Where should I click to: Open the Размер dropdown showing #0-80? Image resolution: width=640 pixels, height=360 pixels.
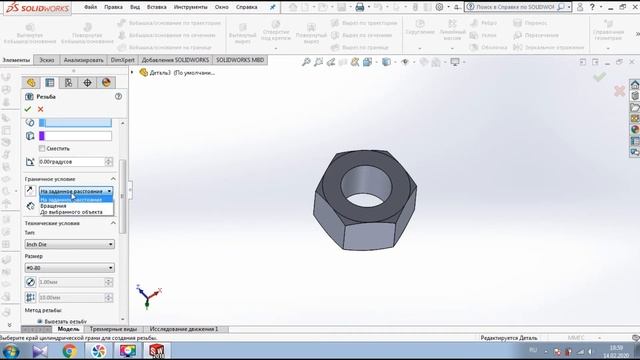(69, 268)
